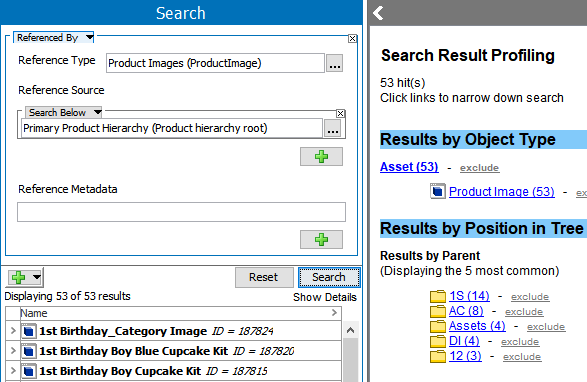Open the Referenced By dropdown
The image size is (587, 382).
pos(89,37)
